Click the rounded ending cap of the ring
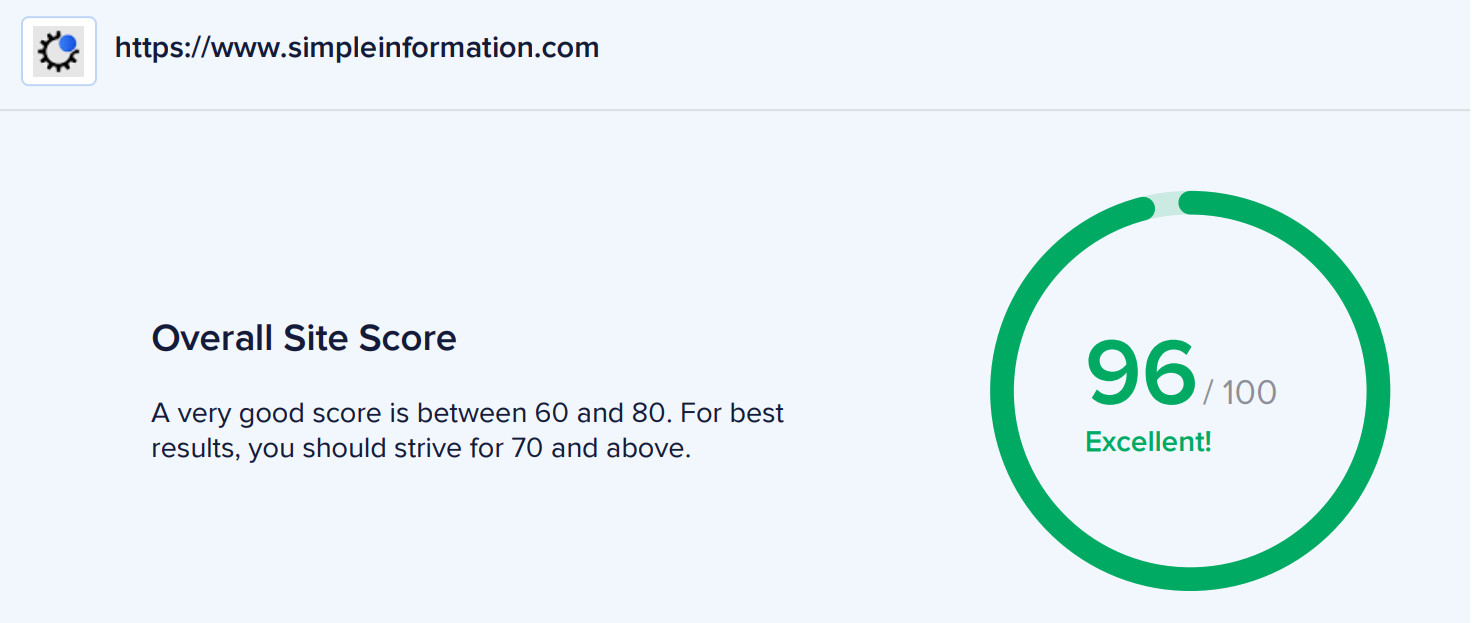This screenshot has height=623, width=1472. [1144, 208]
